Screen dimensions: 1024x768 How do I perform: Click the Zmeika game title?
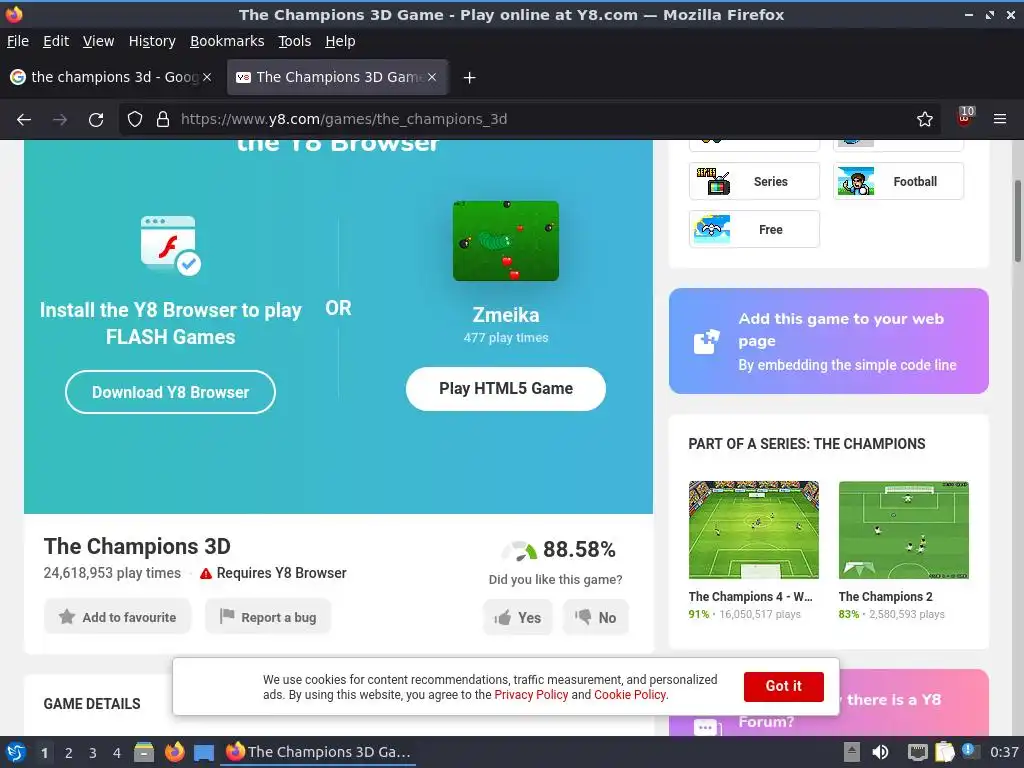click(505, 315)
